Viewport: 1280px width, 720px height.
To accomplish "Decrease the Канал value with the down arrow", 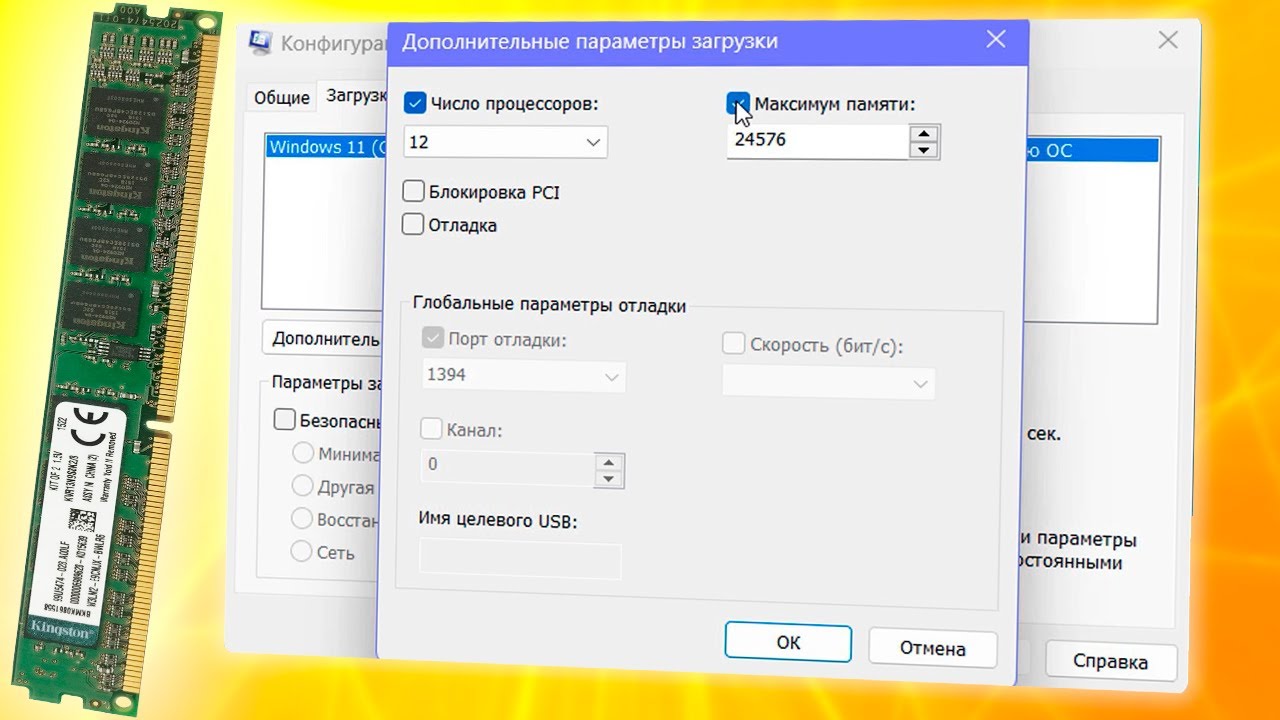I will click(x=608, y=478).
